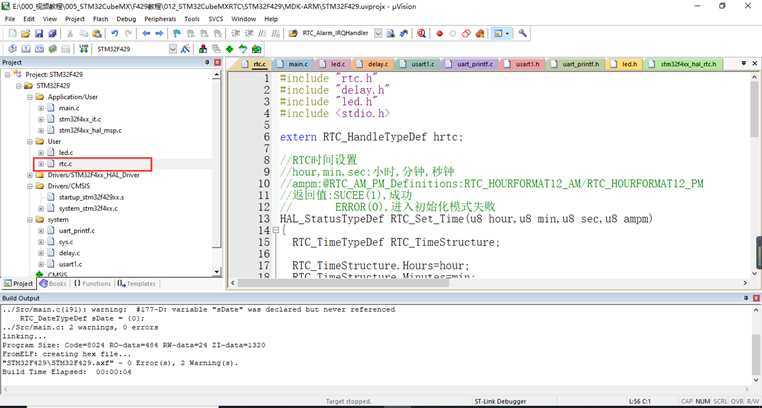Select stm32f4xx_it.c in the project tree
This screenshot has width=762, height=408.
pos(80,119)
